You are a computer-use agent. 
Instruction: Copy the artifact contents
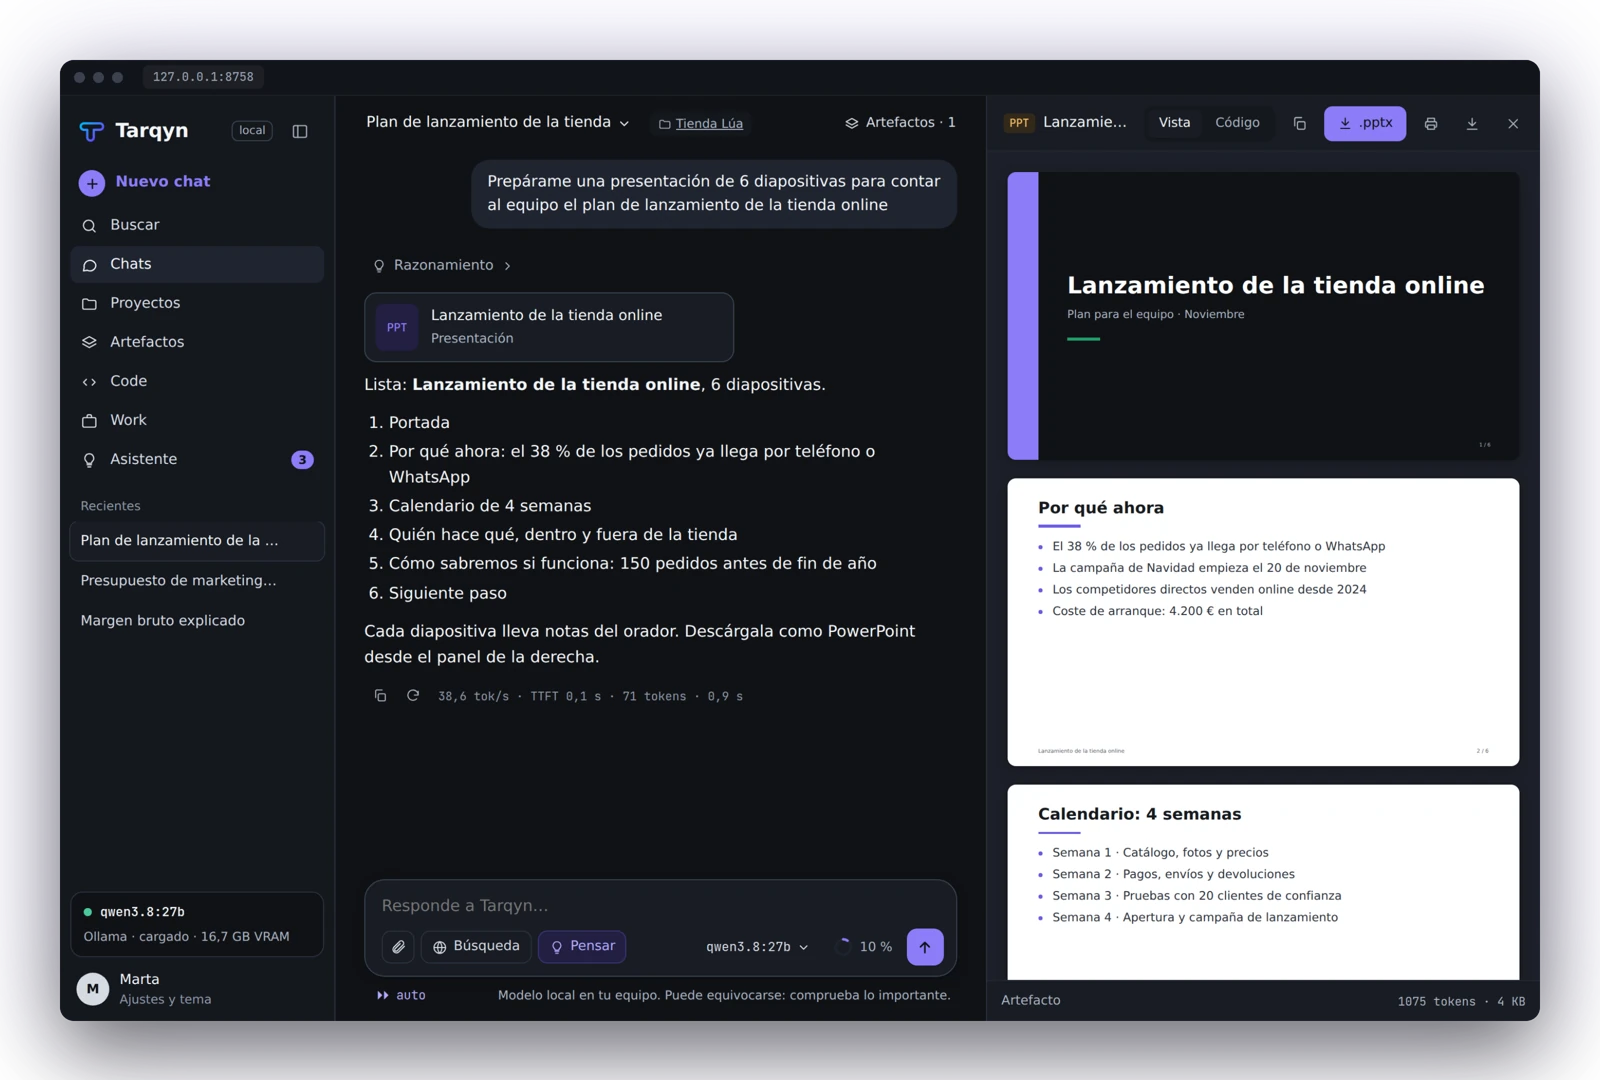(1300, 124)
